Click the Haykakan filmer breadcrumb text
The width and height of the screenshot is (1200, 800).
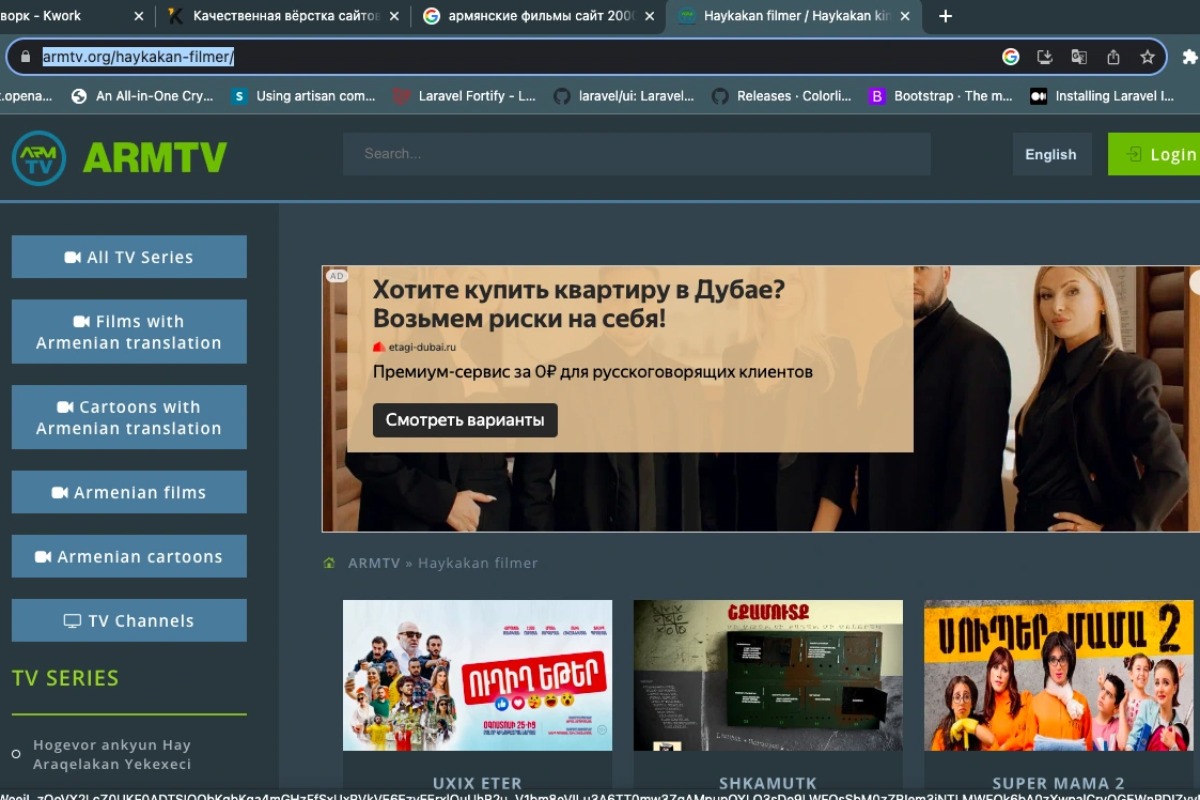point(478,563)
